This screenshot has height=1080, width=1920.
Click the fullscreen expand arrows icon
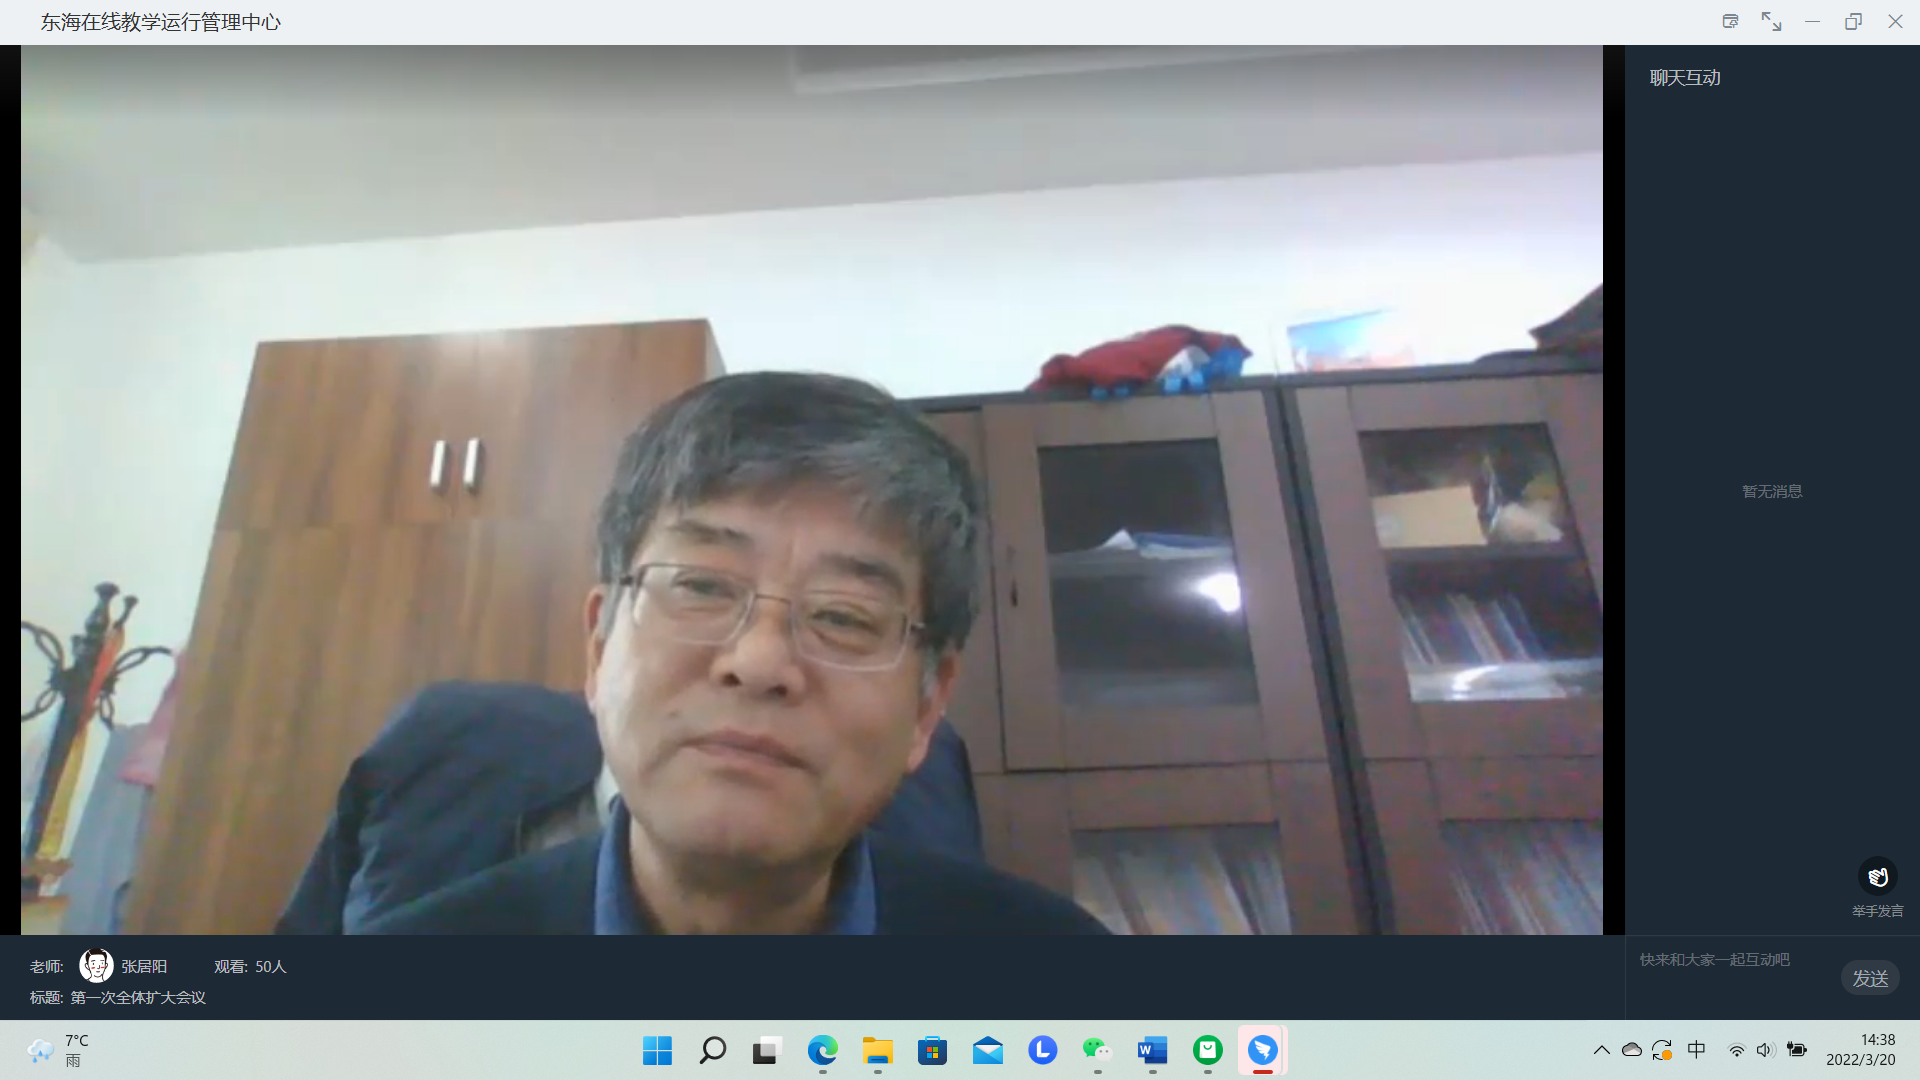tap(1771, 21)
